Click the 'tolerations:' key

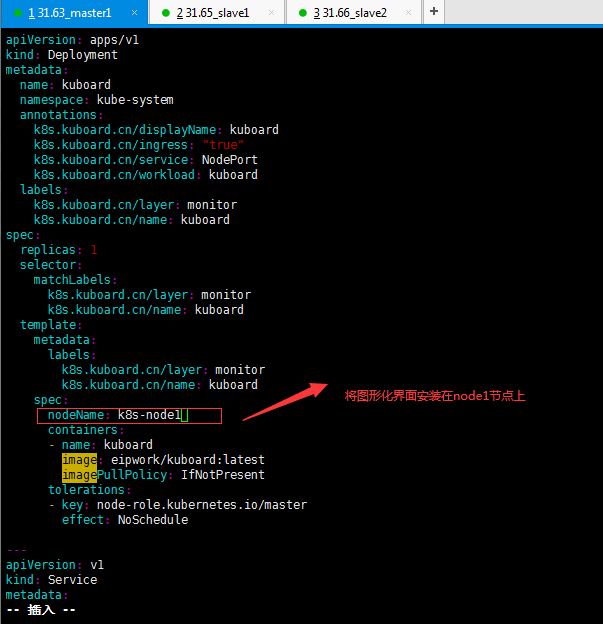(x=89, y=490)
